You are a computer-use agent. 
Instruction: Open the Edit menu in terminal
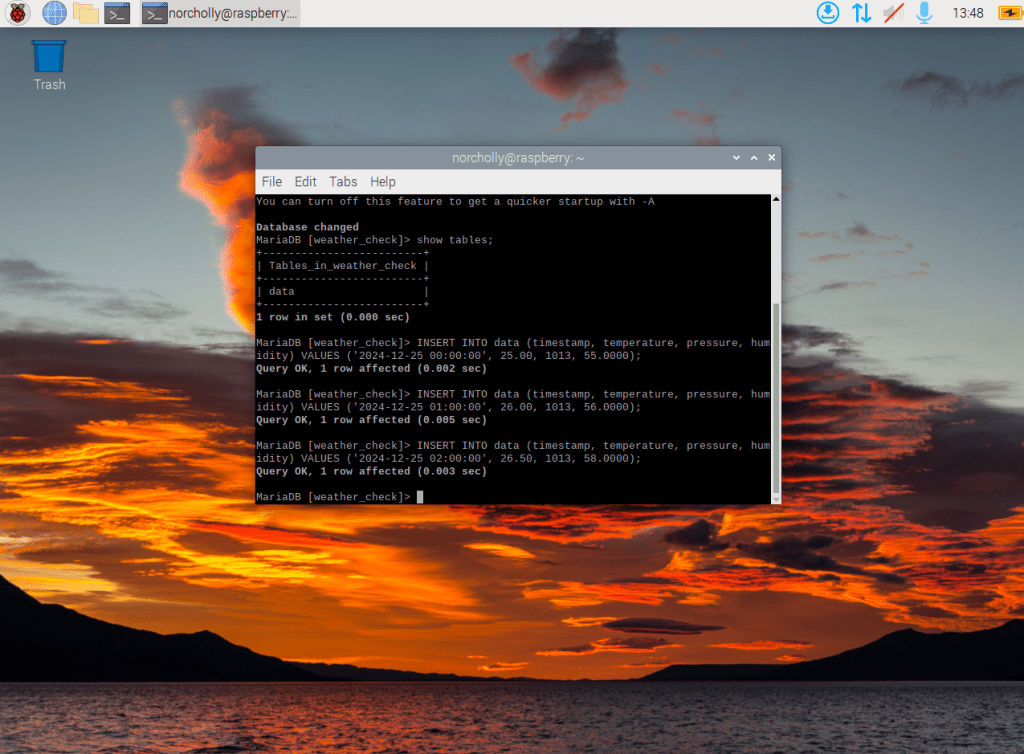[305, 181]
